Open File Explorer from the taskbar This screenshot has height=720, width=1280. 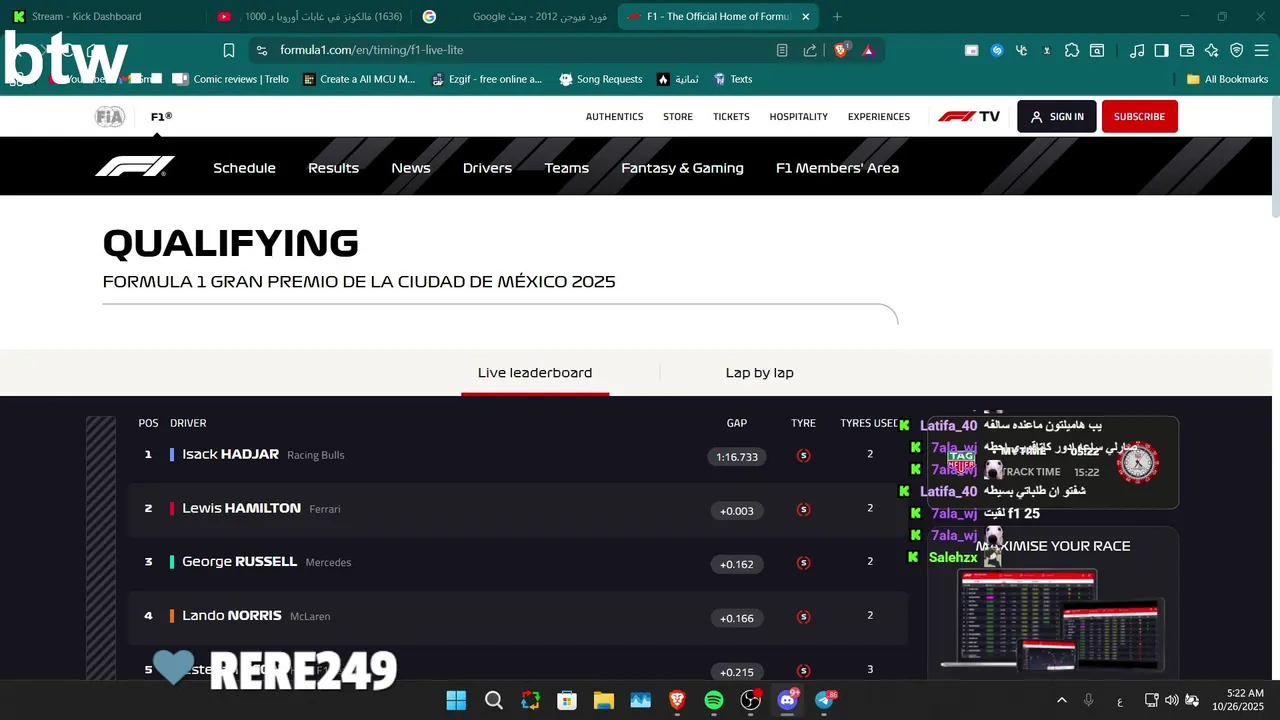(603, 700)
